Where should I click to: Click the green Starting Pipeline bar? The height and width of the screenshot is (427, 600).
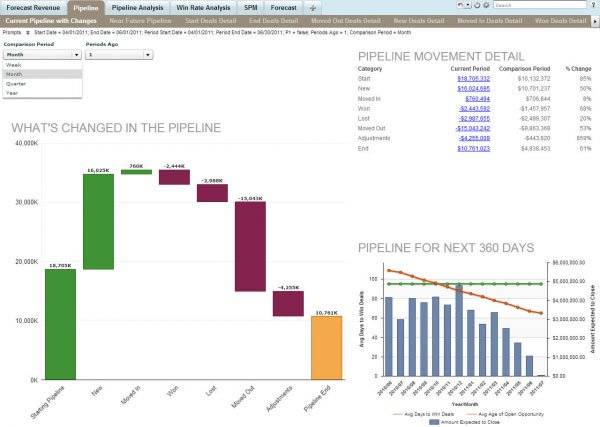tap(60, 323)
